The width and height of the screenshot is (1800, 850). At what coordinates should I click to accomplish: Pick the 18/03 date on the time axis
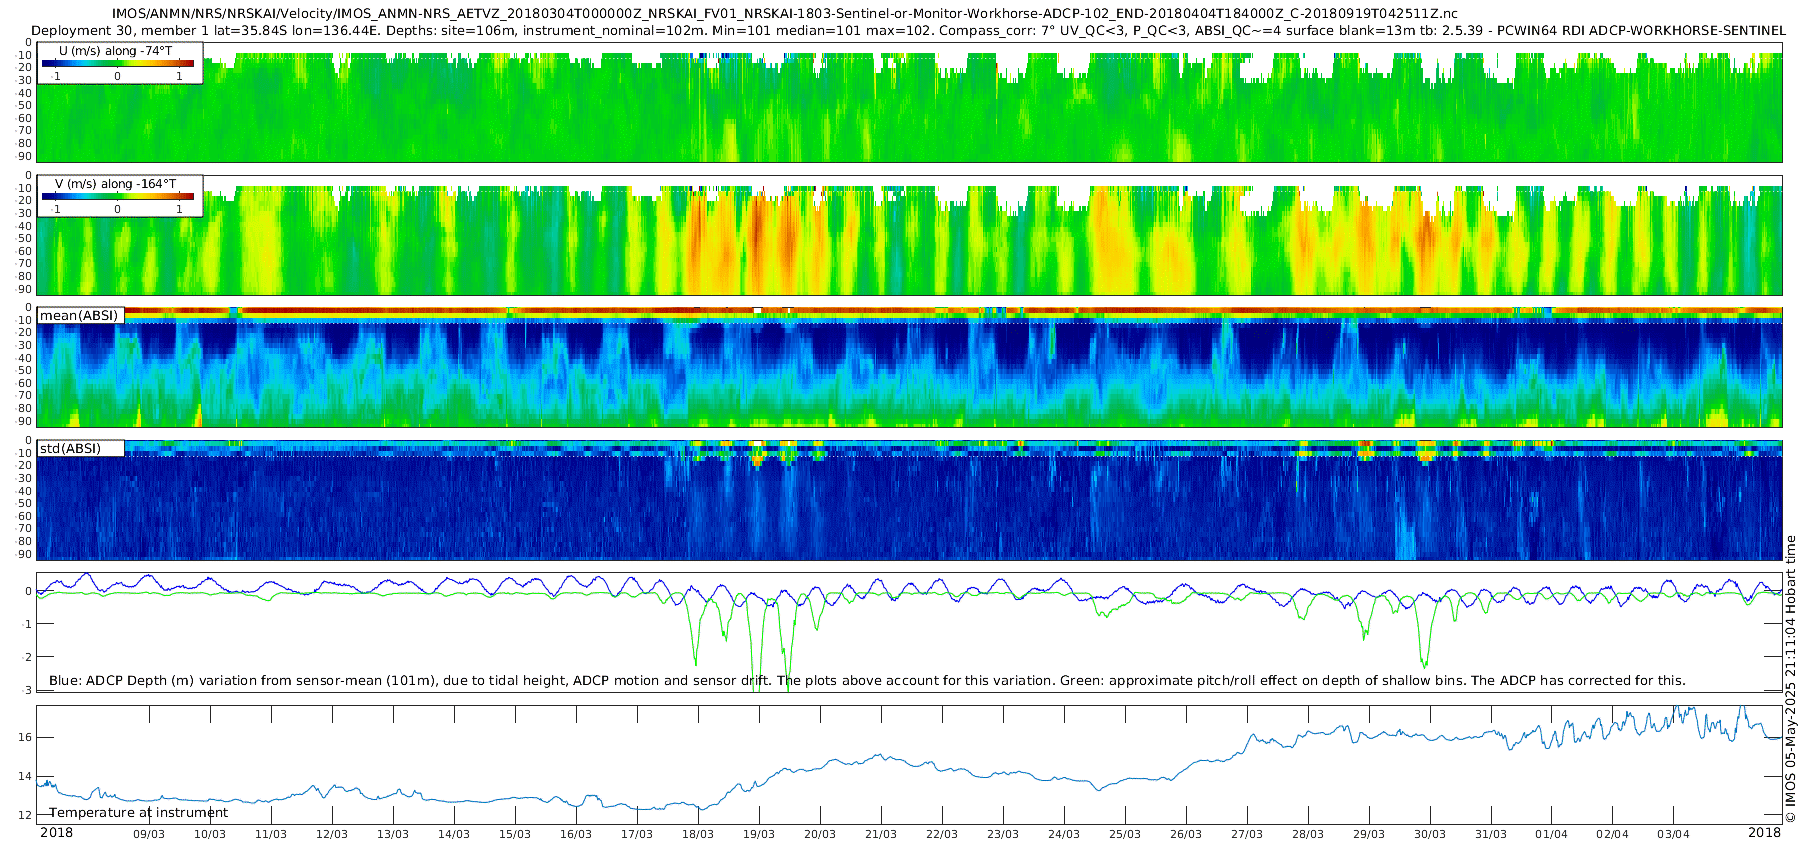click(698, 834)
